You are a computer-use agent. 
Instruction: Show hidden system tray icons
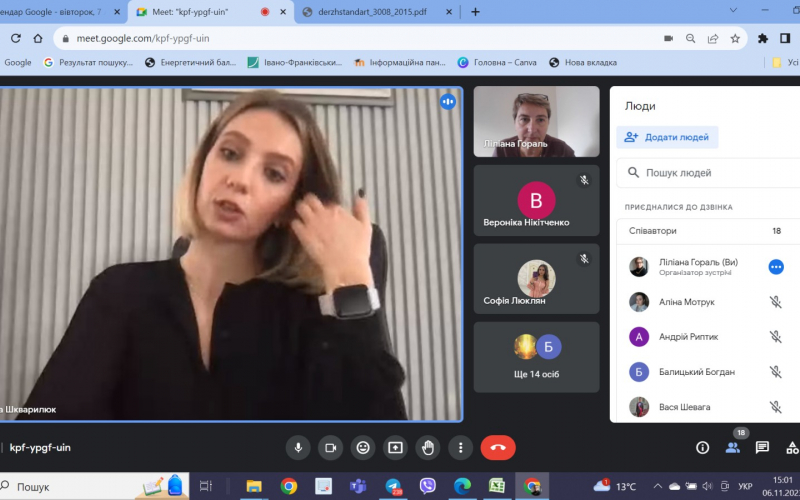[x=658, y=486]
